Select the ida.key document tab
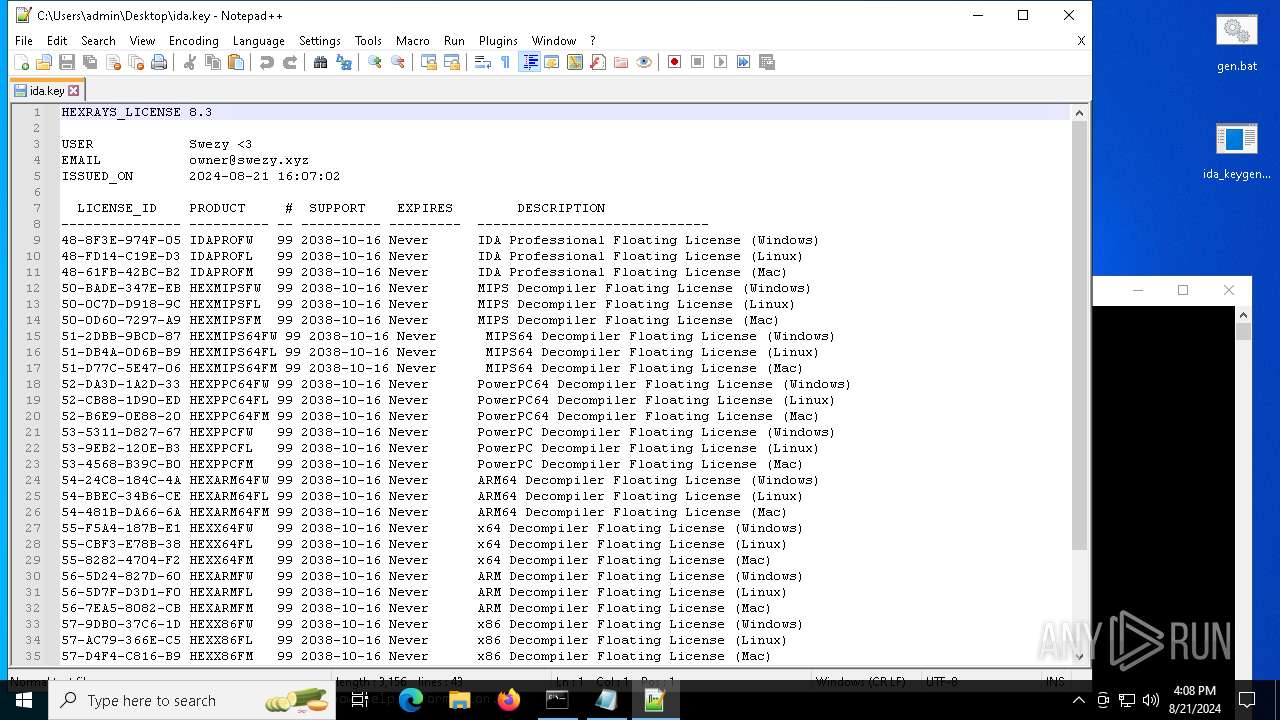The height and width of the screenshot is (720, 1280). [46, 90]
